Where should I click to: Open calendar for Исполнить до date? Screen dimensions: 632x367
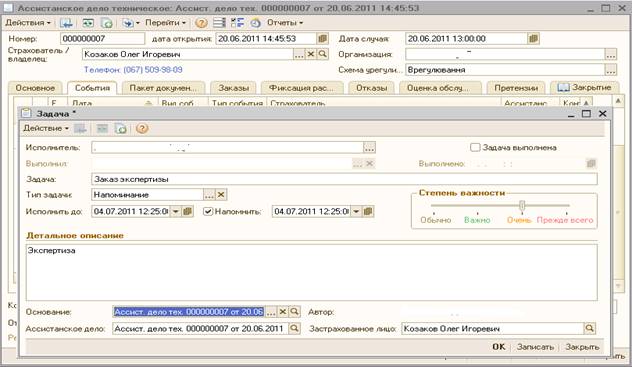(187, 211)
